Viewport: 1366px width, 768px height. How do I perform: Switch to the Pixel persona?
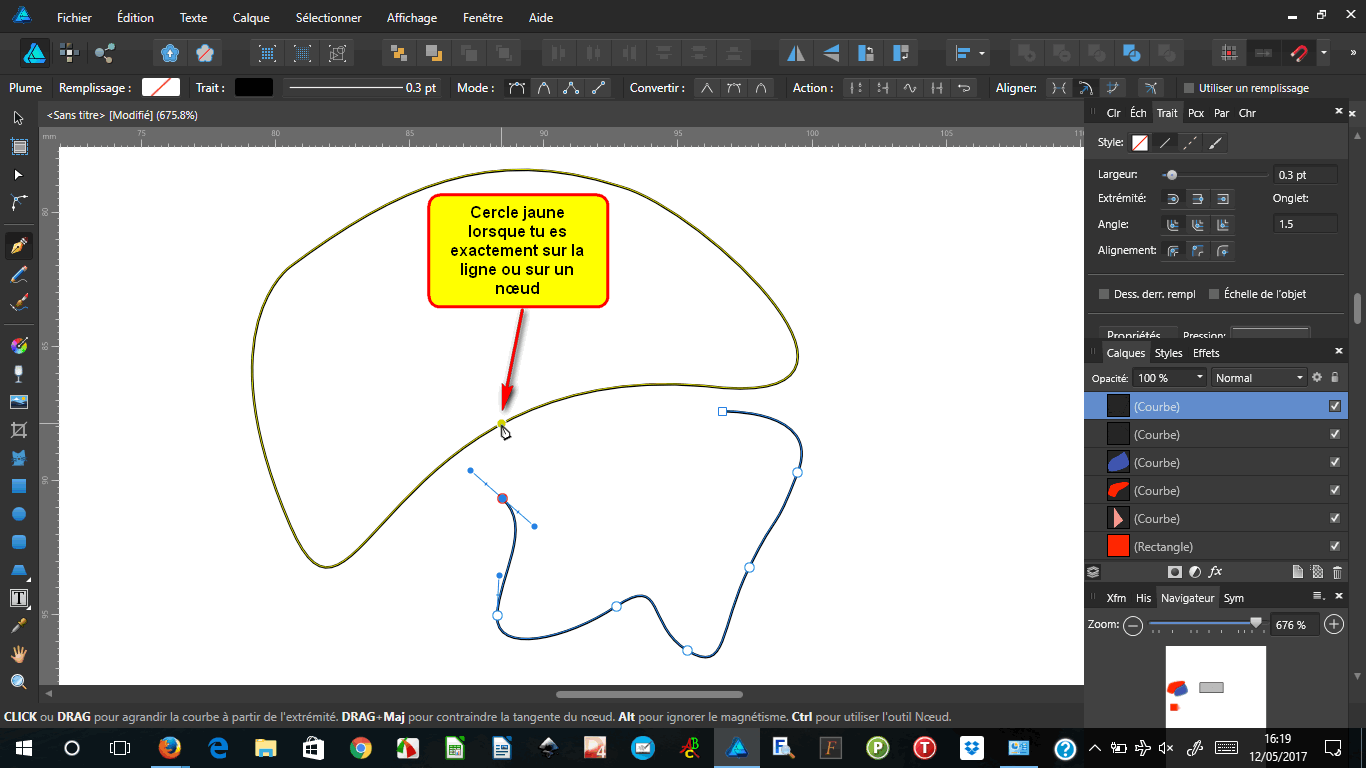tap(69, 52)
